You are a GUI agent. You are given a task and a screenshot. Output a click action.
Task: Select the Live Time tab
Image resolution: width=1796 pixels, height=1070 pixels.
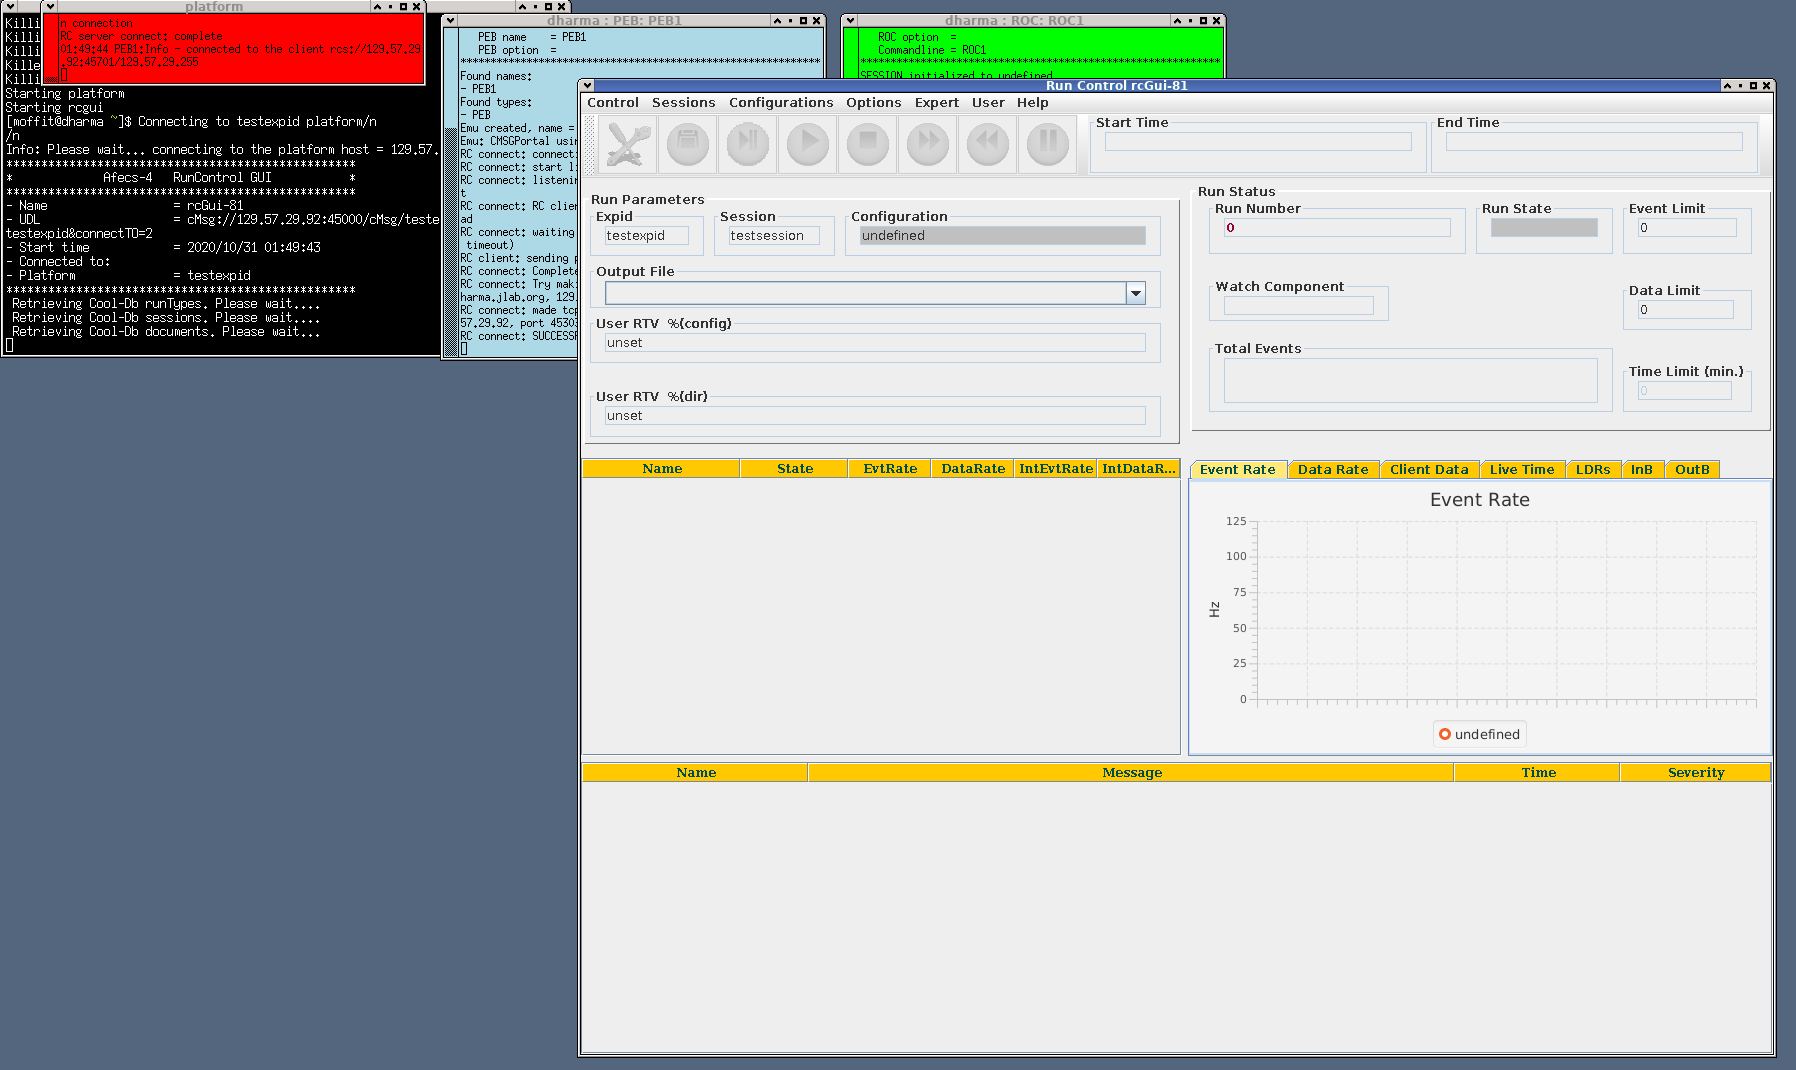1521,470
